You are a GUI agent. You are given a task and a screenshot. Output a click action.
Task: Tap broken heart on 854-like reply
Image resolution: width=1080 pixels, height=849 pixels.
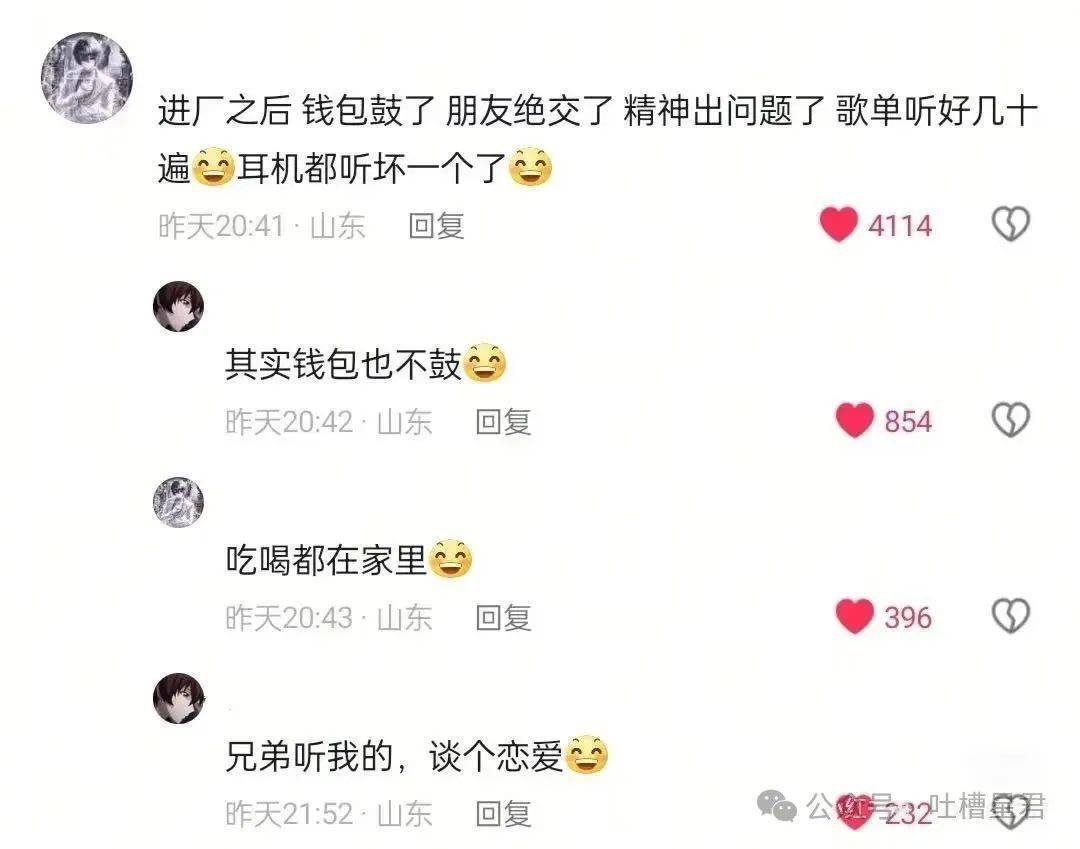click(1010, 420)
